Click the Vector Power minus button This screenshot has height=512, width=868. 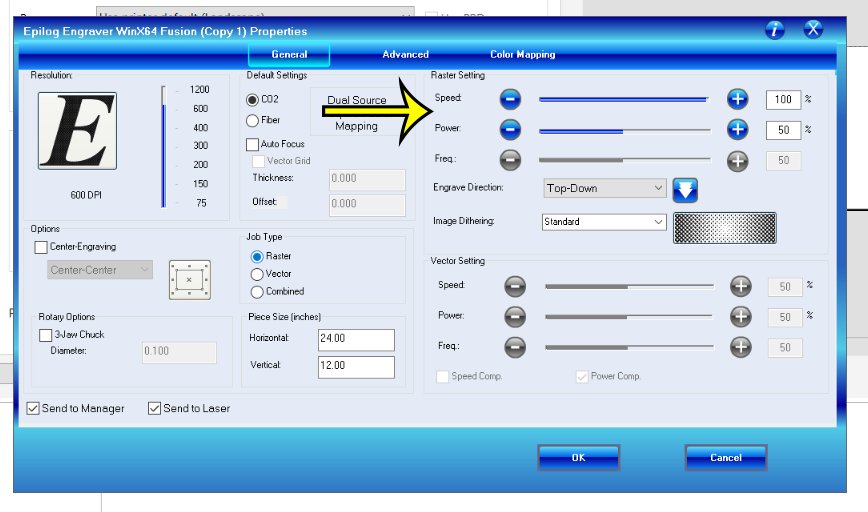(x=515, y=317)
